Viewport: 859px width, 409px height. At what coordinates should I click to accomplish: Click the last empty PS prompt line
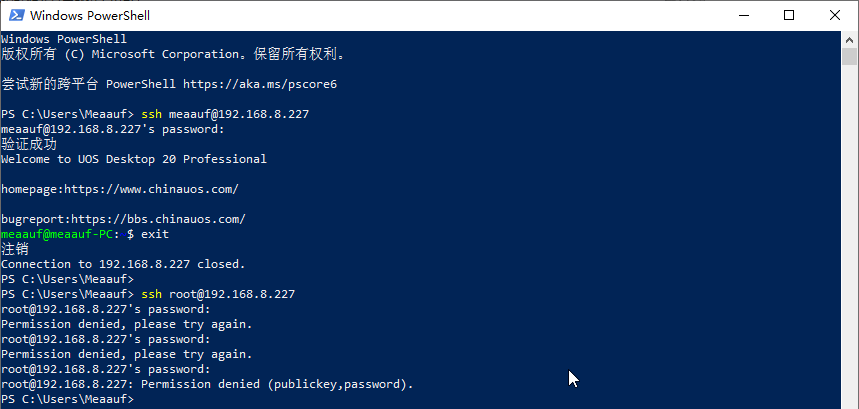[x=67, y=399]
